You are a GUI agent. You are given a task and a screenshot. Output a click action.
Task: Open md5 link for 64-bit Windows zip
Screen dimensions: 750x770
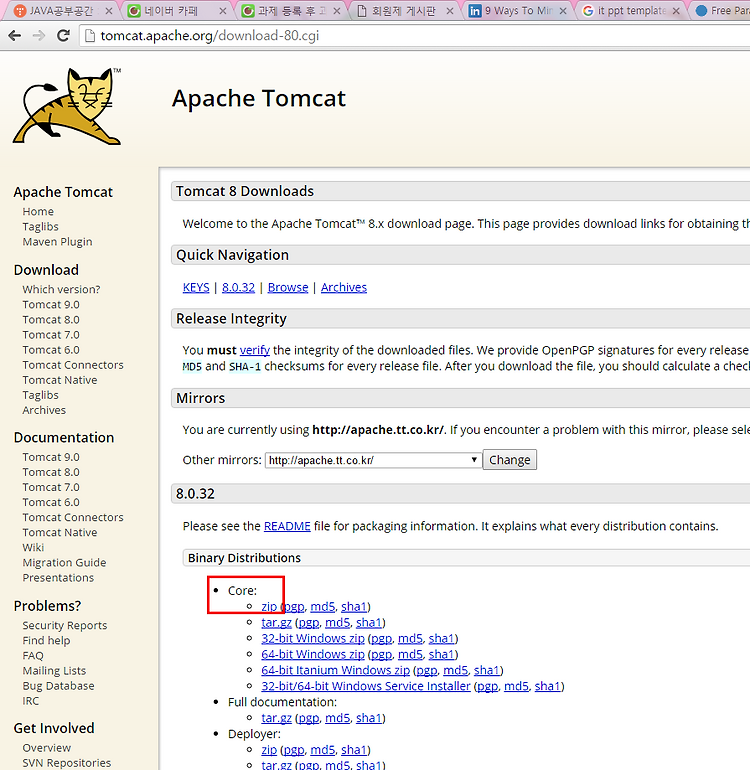410,654
